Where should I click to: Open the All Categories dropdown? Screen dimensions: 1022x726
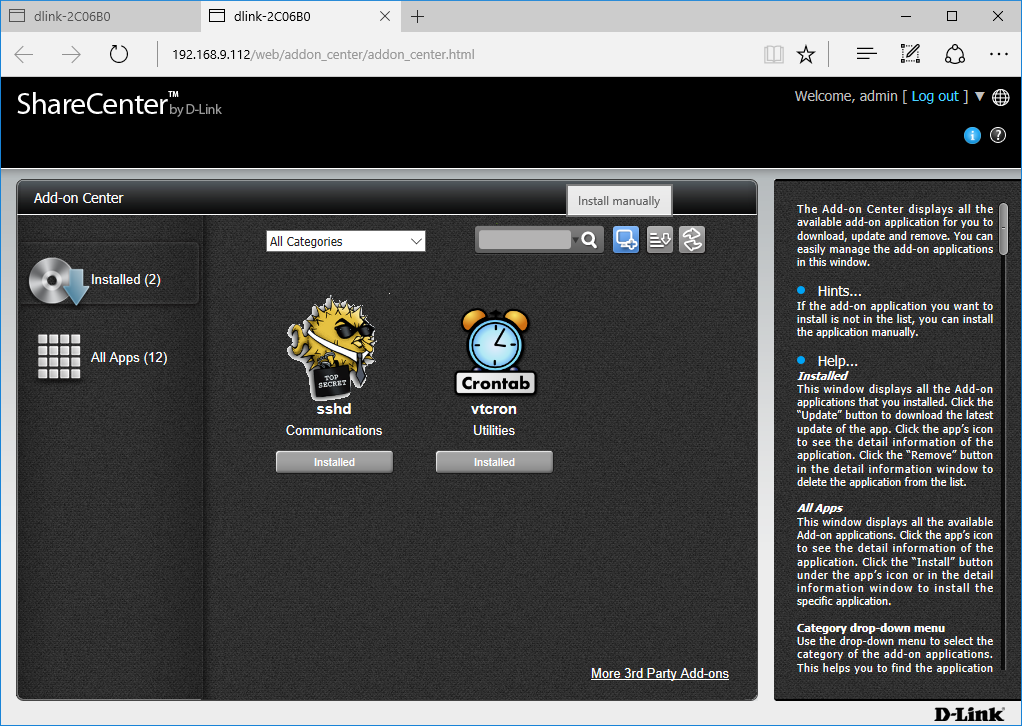345,241
